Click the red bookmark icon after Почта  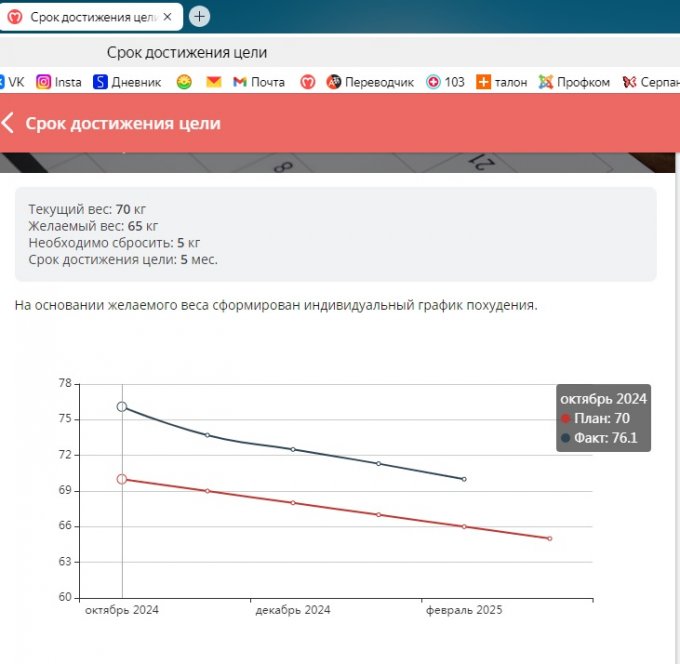(x=309, y=82)
